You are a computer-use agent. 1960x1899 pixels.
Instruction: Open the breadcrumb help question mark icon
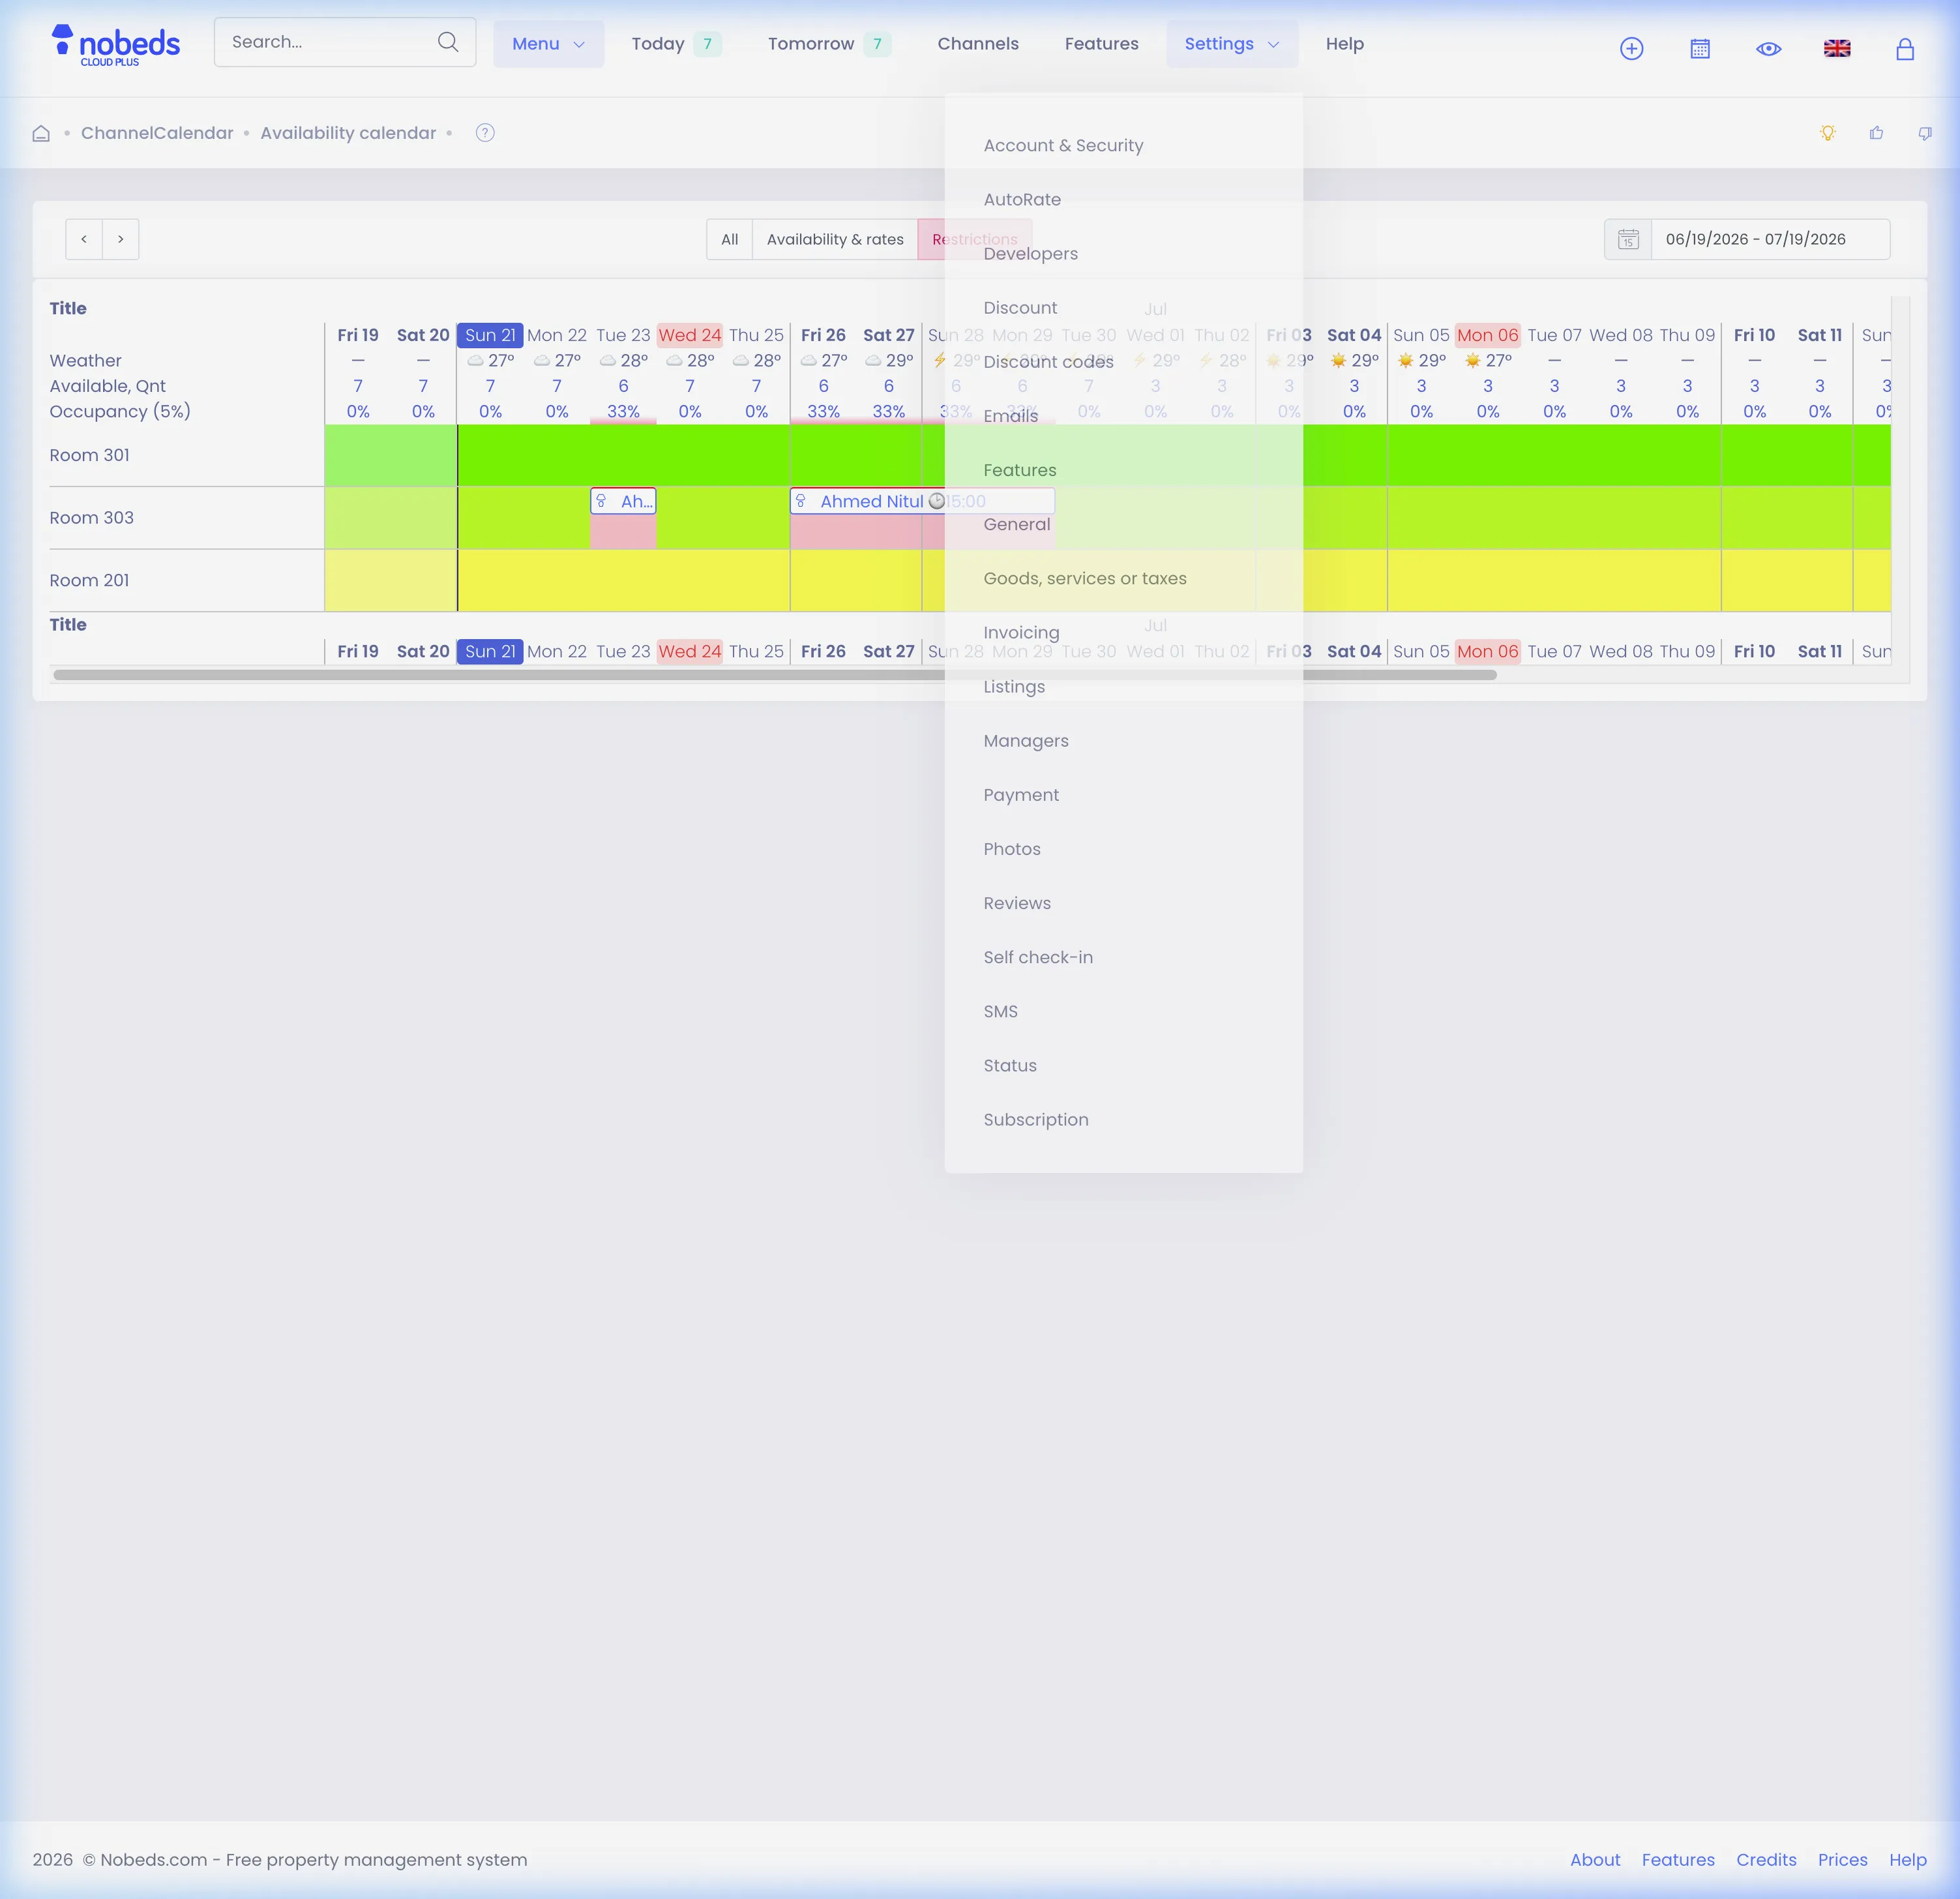point(485,133)
